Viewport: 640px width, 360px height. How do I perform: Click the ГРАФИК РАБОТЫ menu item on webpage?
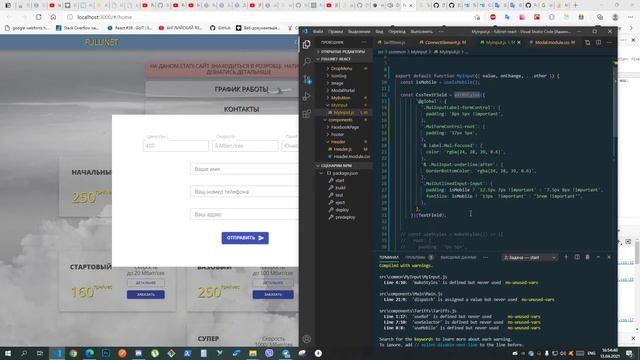241,89
